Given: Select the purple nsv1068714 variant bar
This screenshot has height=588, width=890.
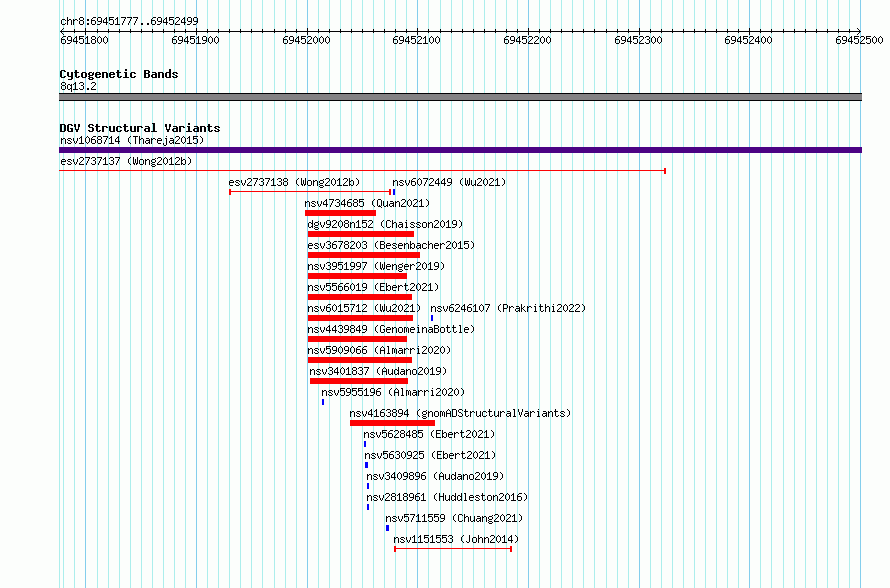Looking at the screenshot, I should [460, 150].
